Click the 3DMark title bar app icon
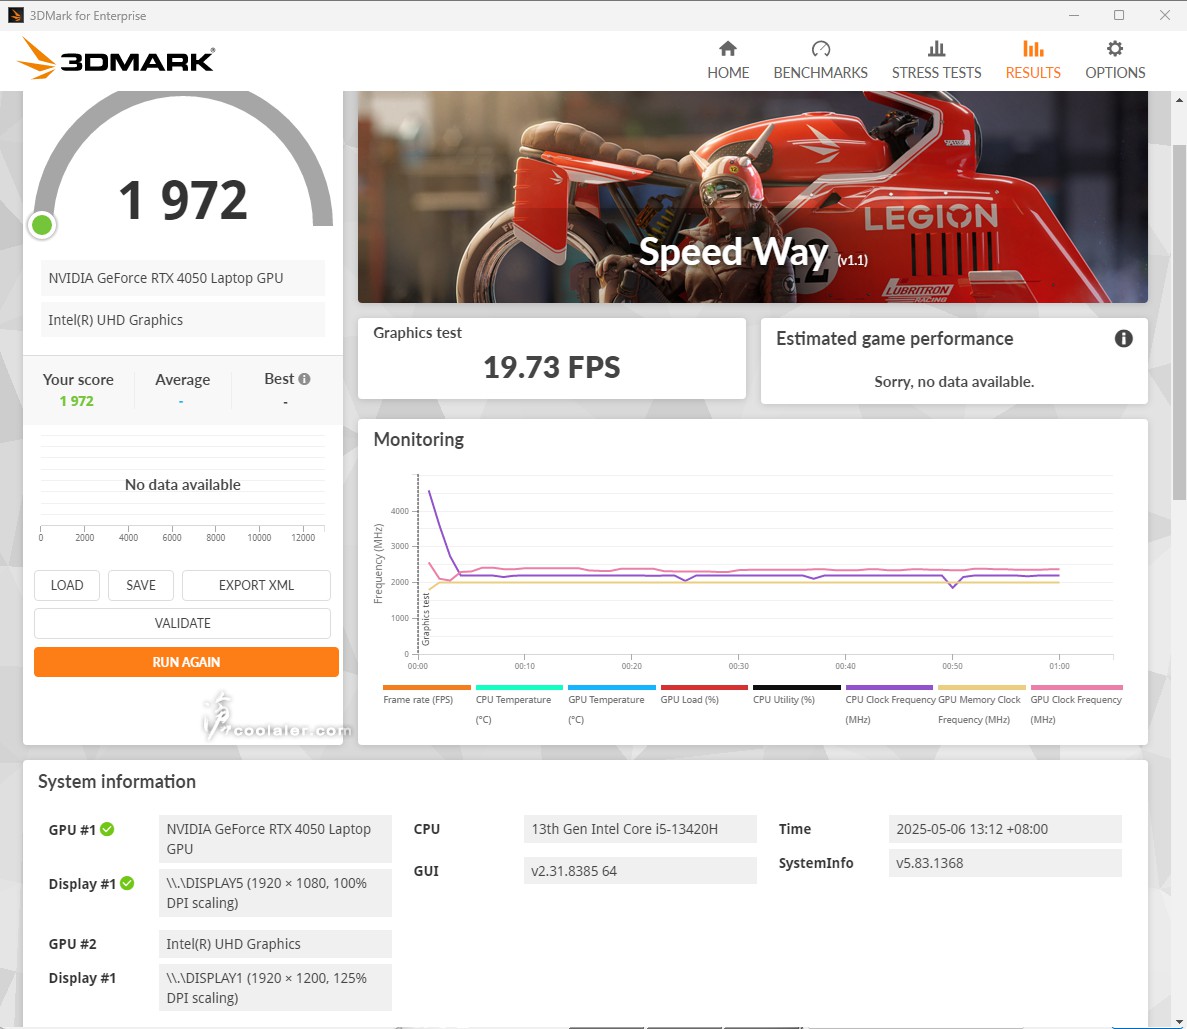1187x1029 pixels. coord(15,15)
